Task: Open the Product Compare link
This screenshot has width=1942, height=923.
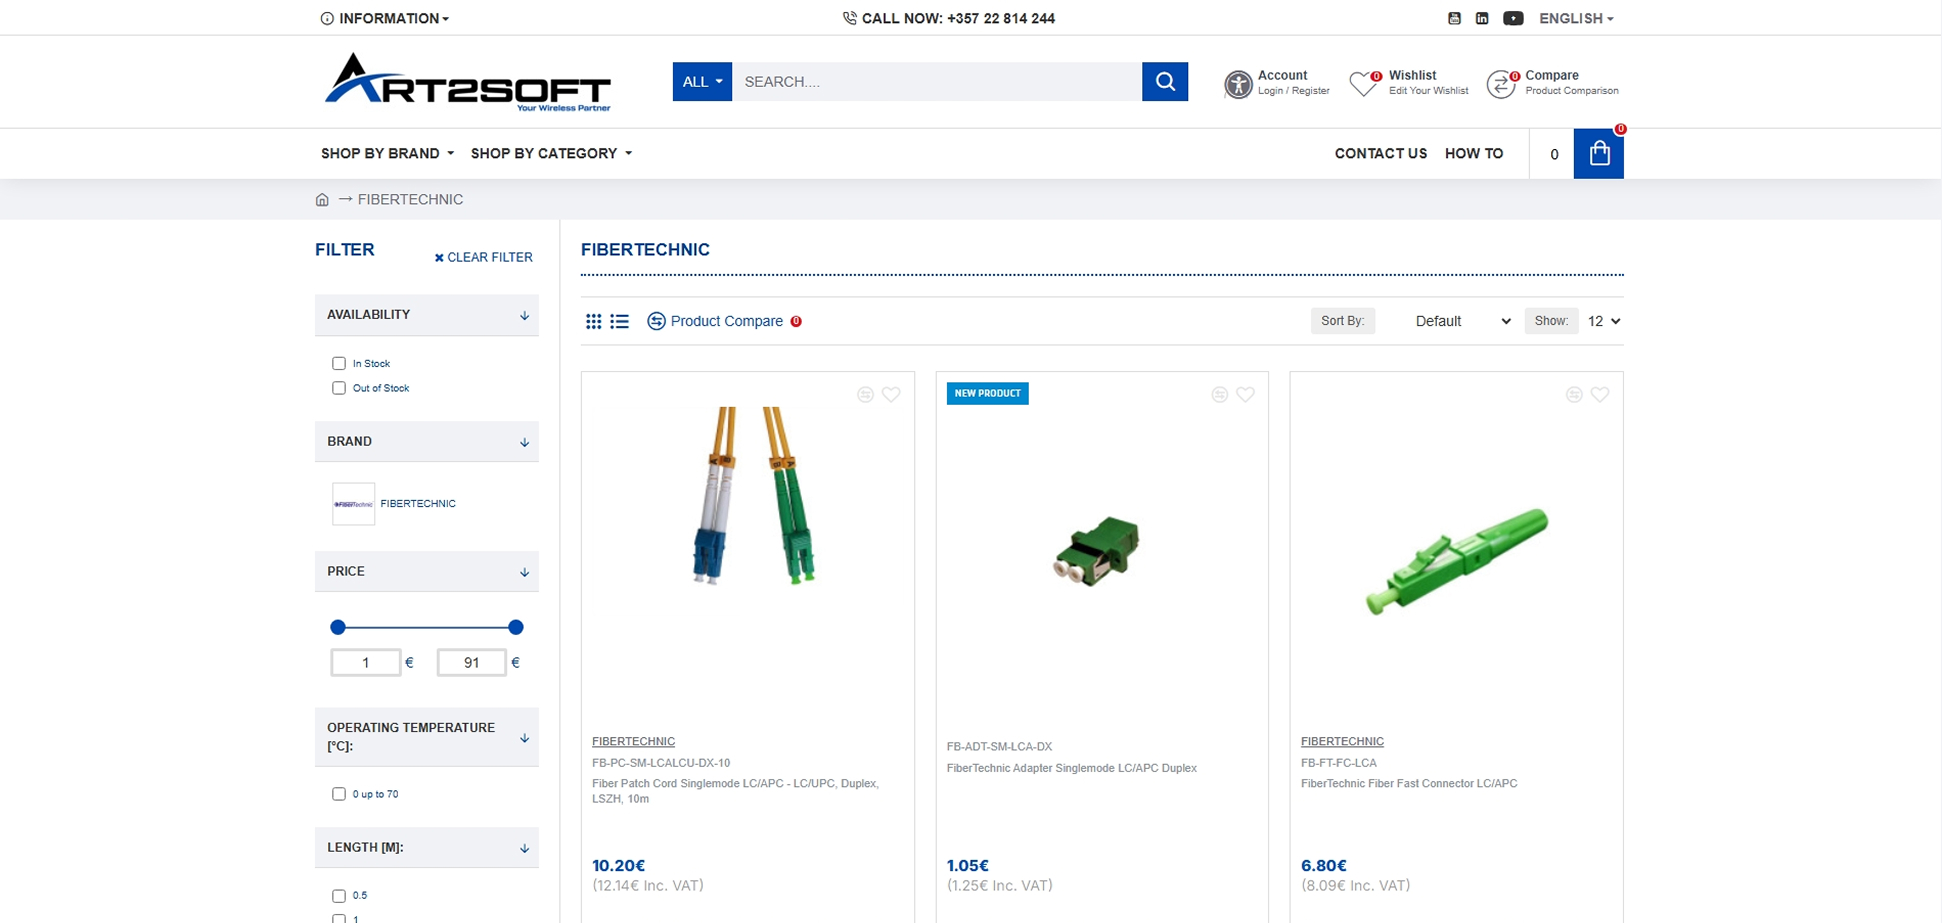Action: point(725,321)
